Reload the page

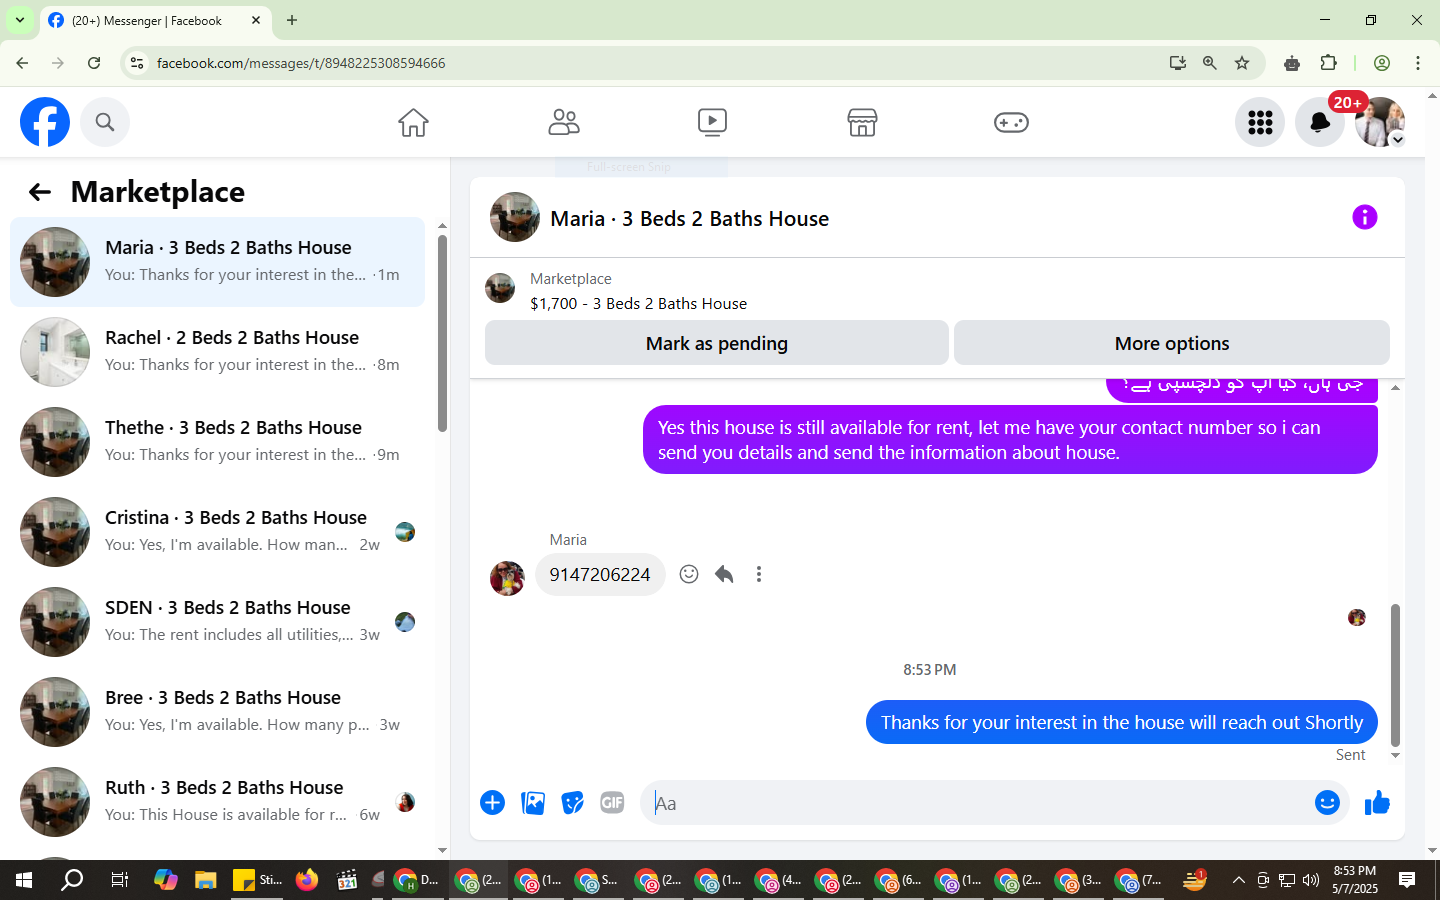[94, 63]
